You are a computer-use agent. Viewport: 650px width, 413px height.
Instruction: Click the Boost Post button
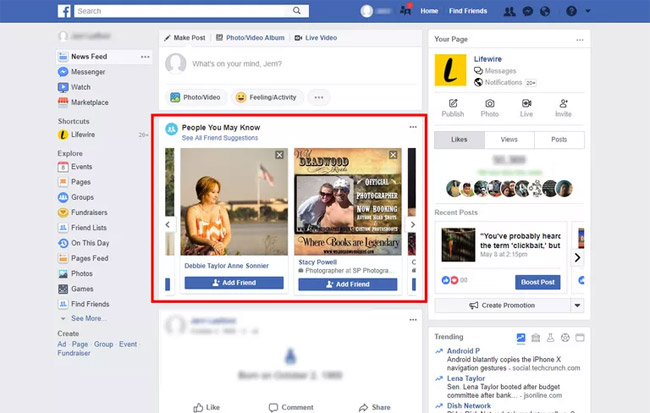pos(538,282)
